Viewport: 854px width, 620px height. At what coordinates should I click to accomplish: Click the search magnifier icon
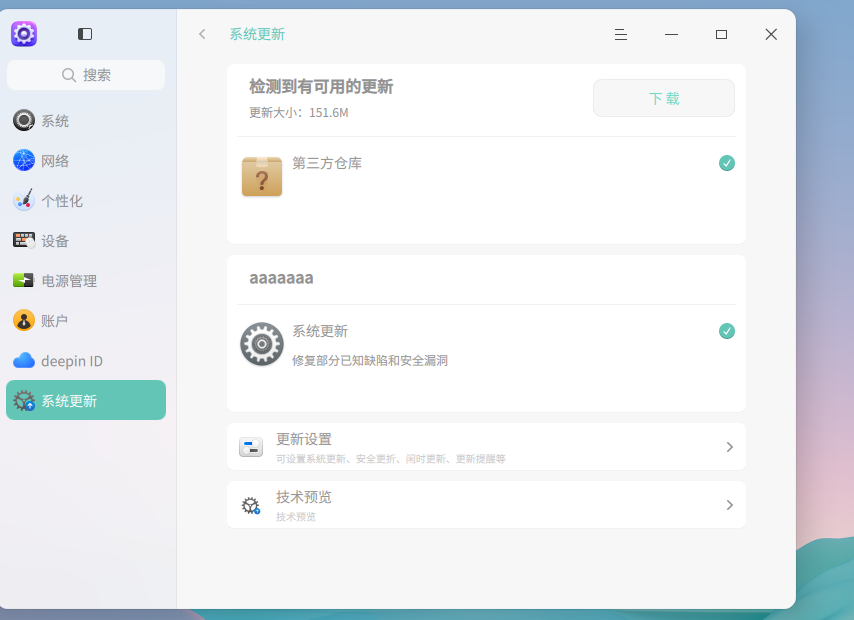click(x=69, y=75)
